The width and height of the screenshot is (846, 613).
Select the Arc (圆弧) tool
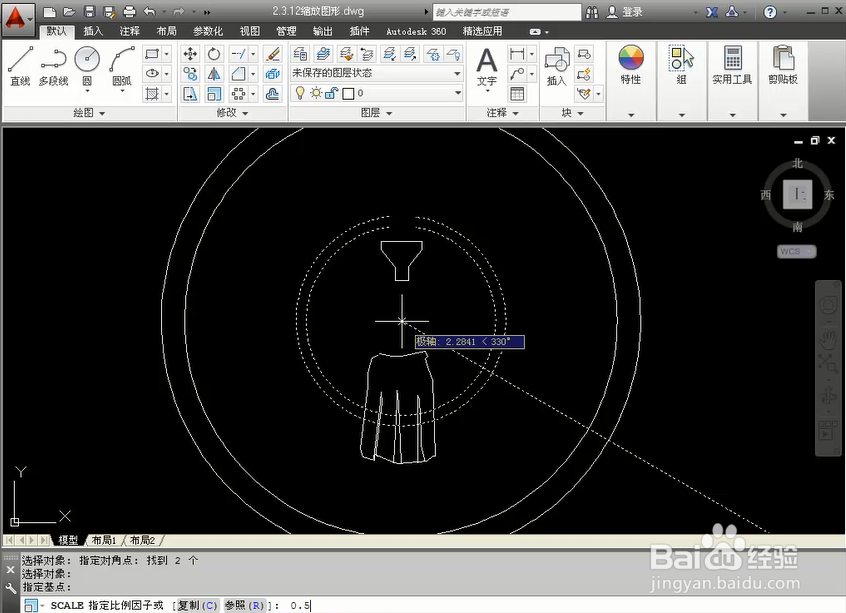pos(122,66)
